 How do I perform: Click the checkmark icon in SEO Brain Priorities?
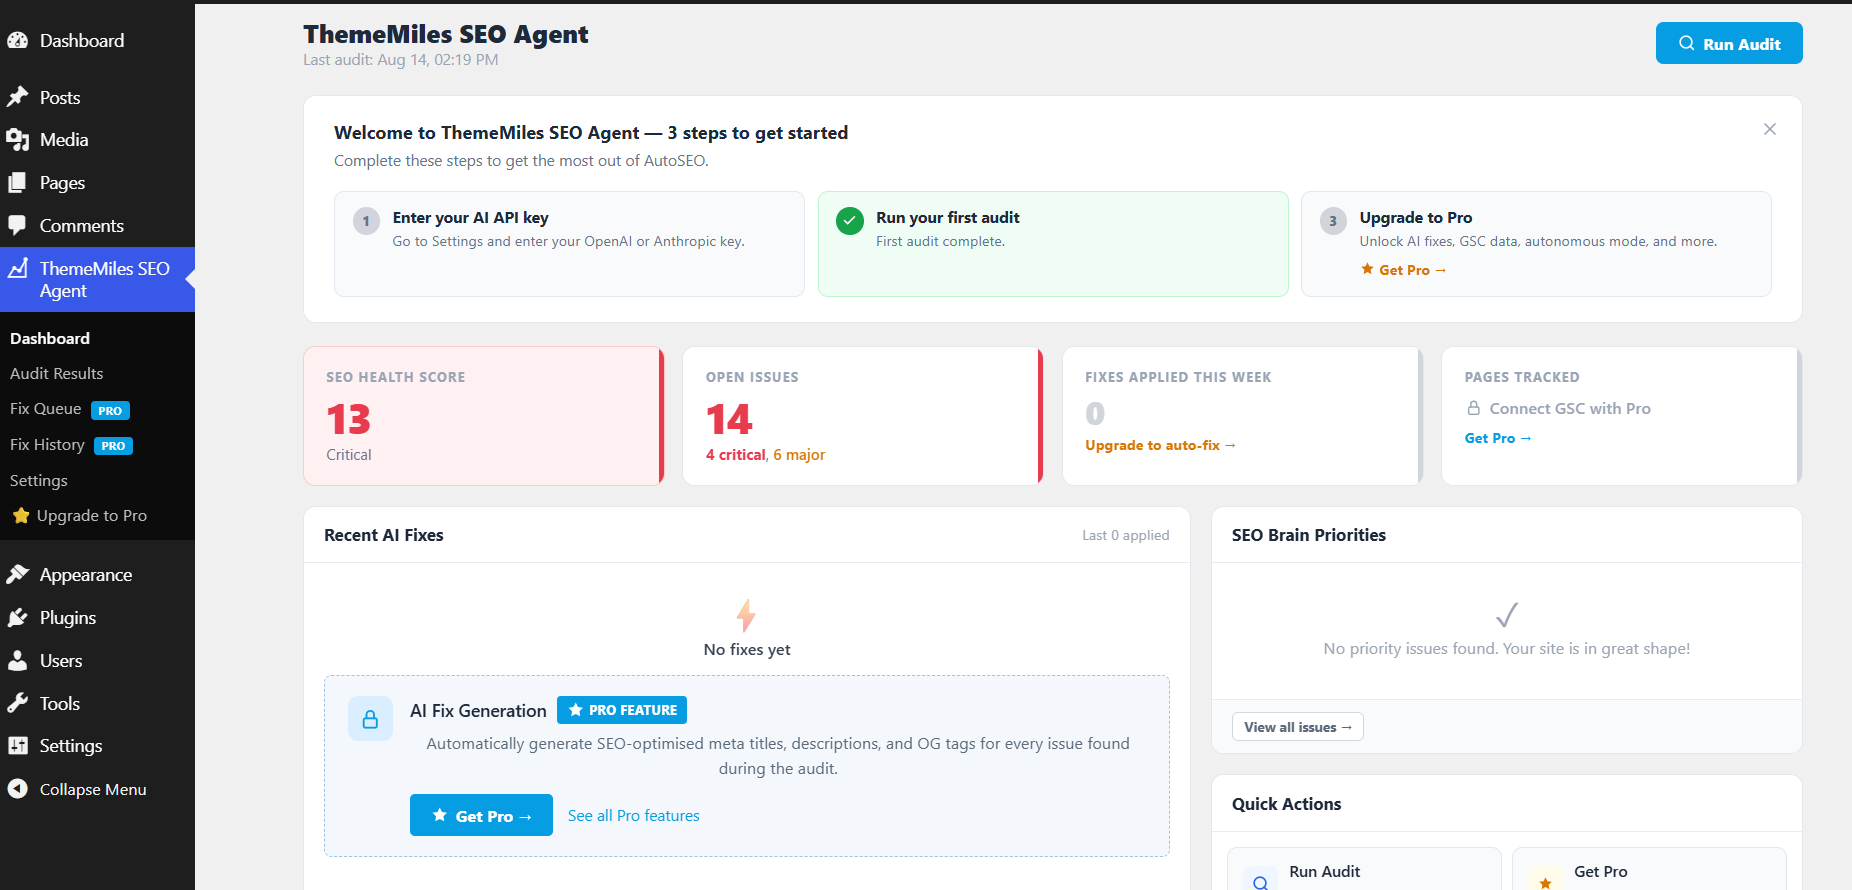1506,614
